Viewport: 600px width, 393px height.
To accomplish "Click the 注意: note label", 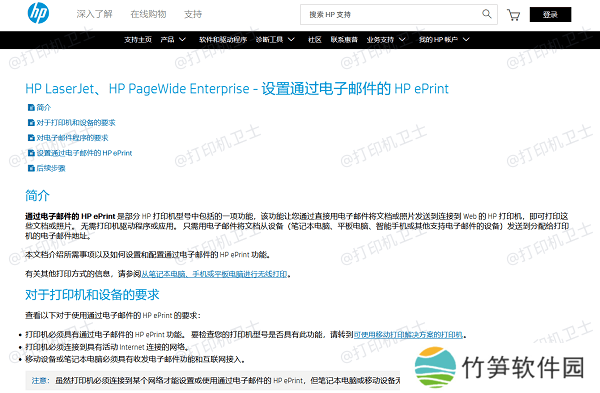I will click(41, 381).
